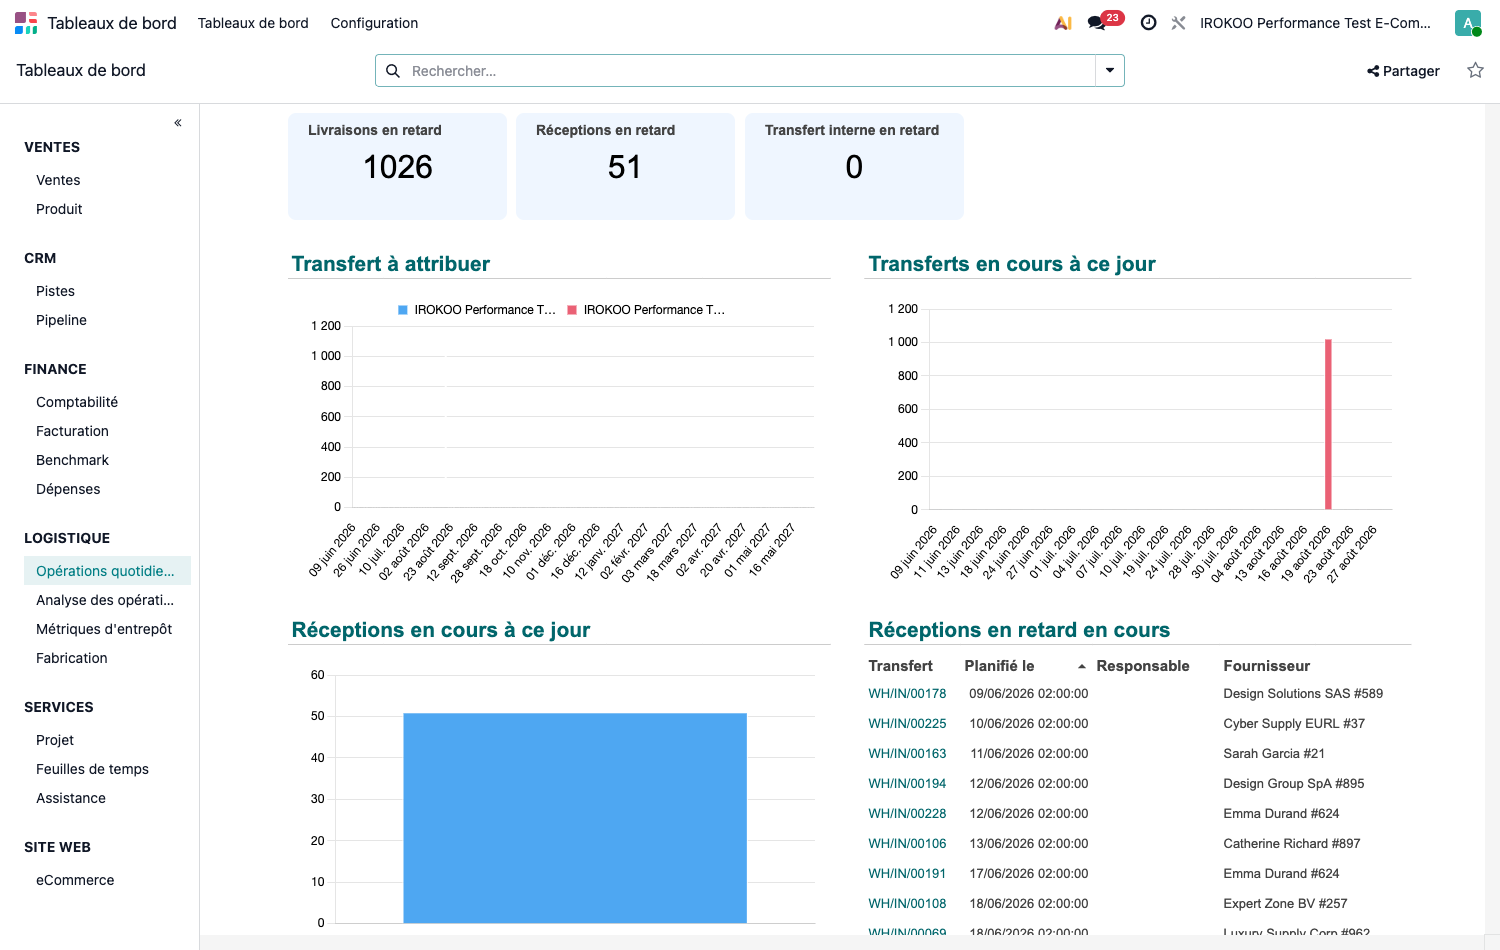Click the search magnifier icon
This screenshot has height=950, width=1500.
coord(393,71)
